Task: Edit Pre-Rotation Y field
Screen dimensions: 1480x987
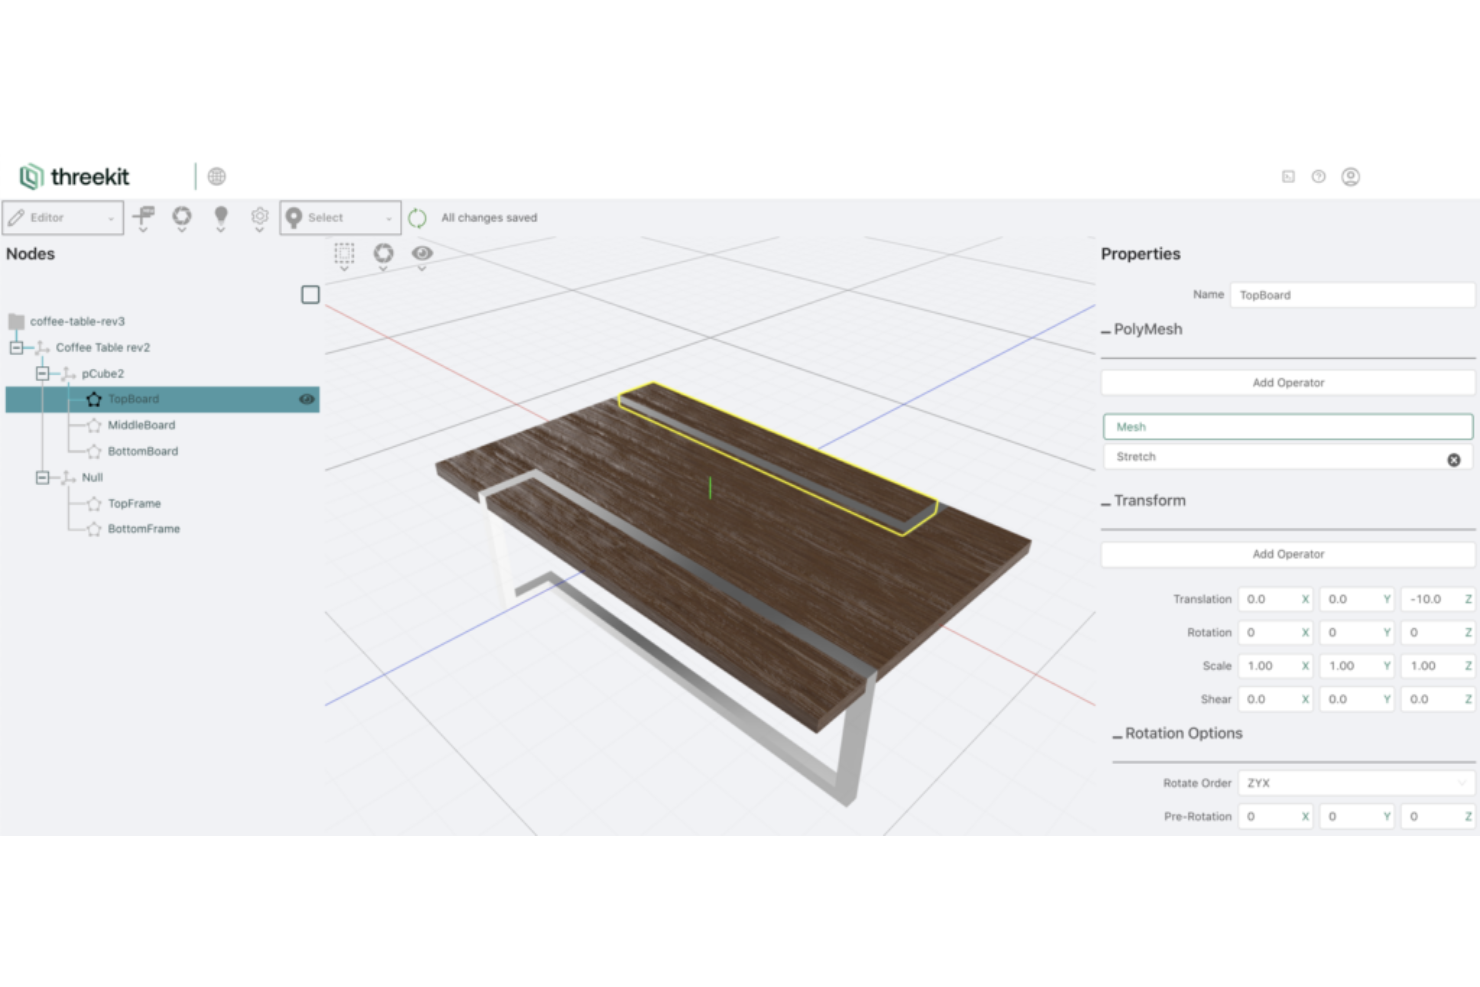Action: (x=1357, y=817)
